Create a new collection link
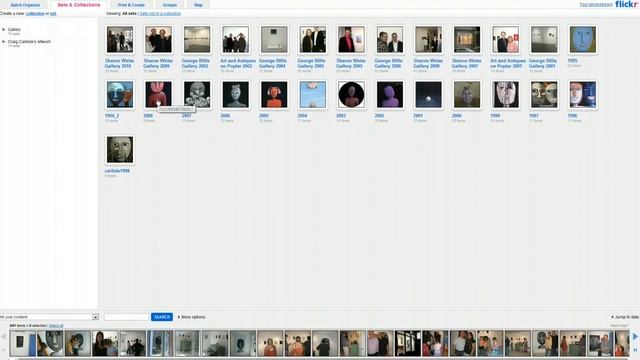The image size is (640, 360). [x=35, y=13]
